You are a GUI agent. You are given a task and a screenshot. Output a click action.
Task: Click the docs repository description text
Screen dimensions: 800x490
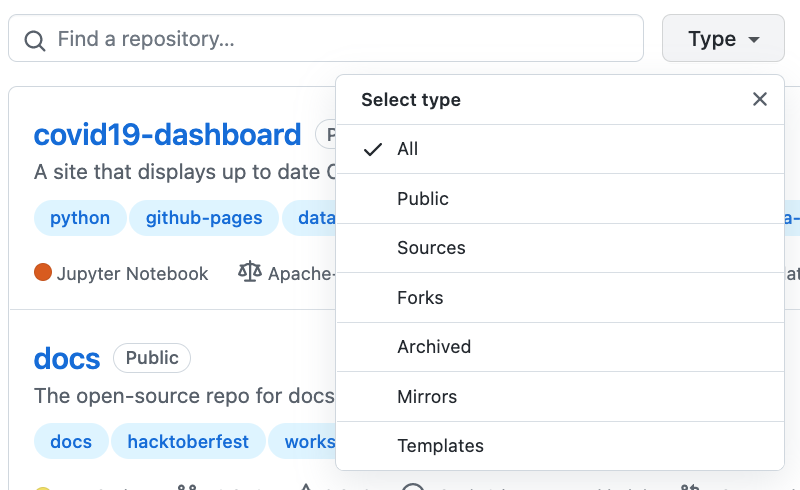[x=184, y=396]
